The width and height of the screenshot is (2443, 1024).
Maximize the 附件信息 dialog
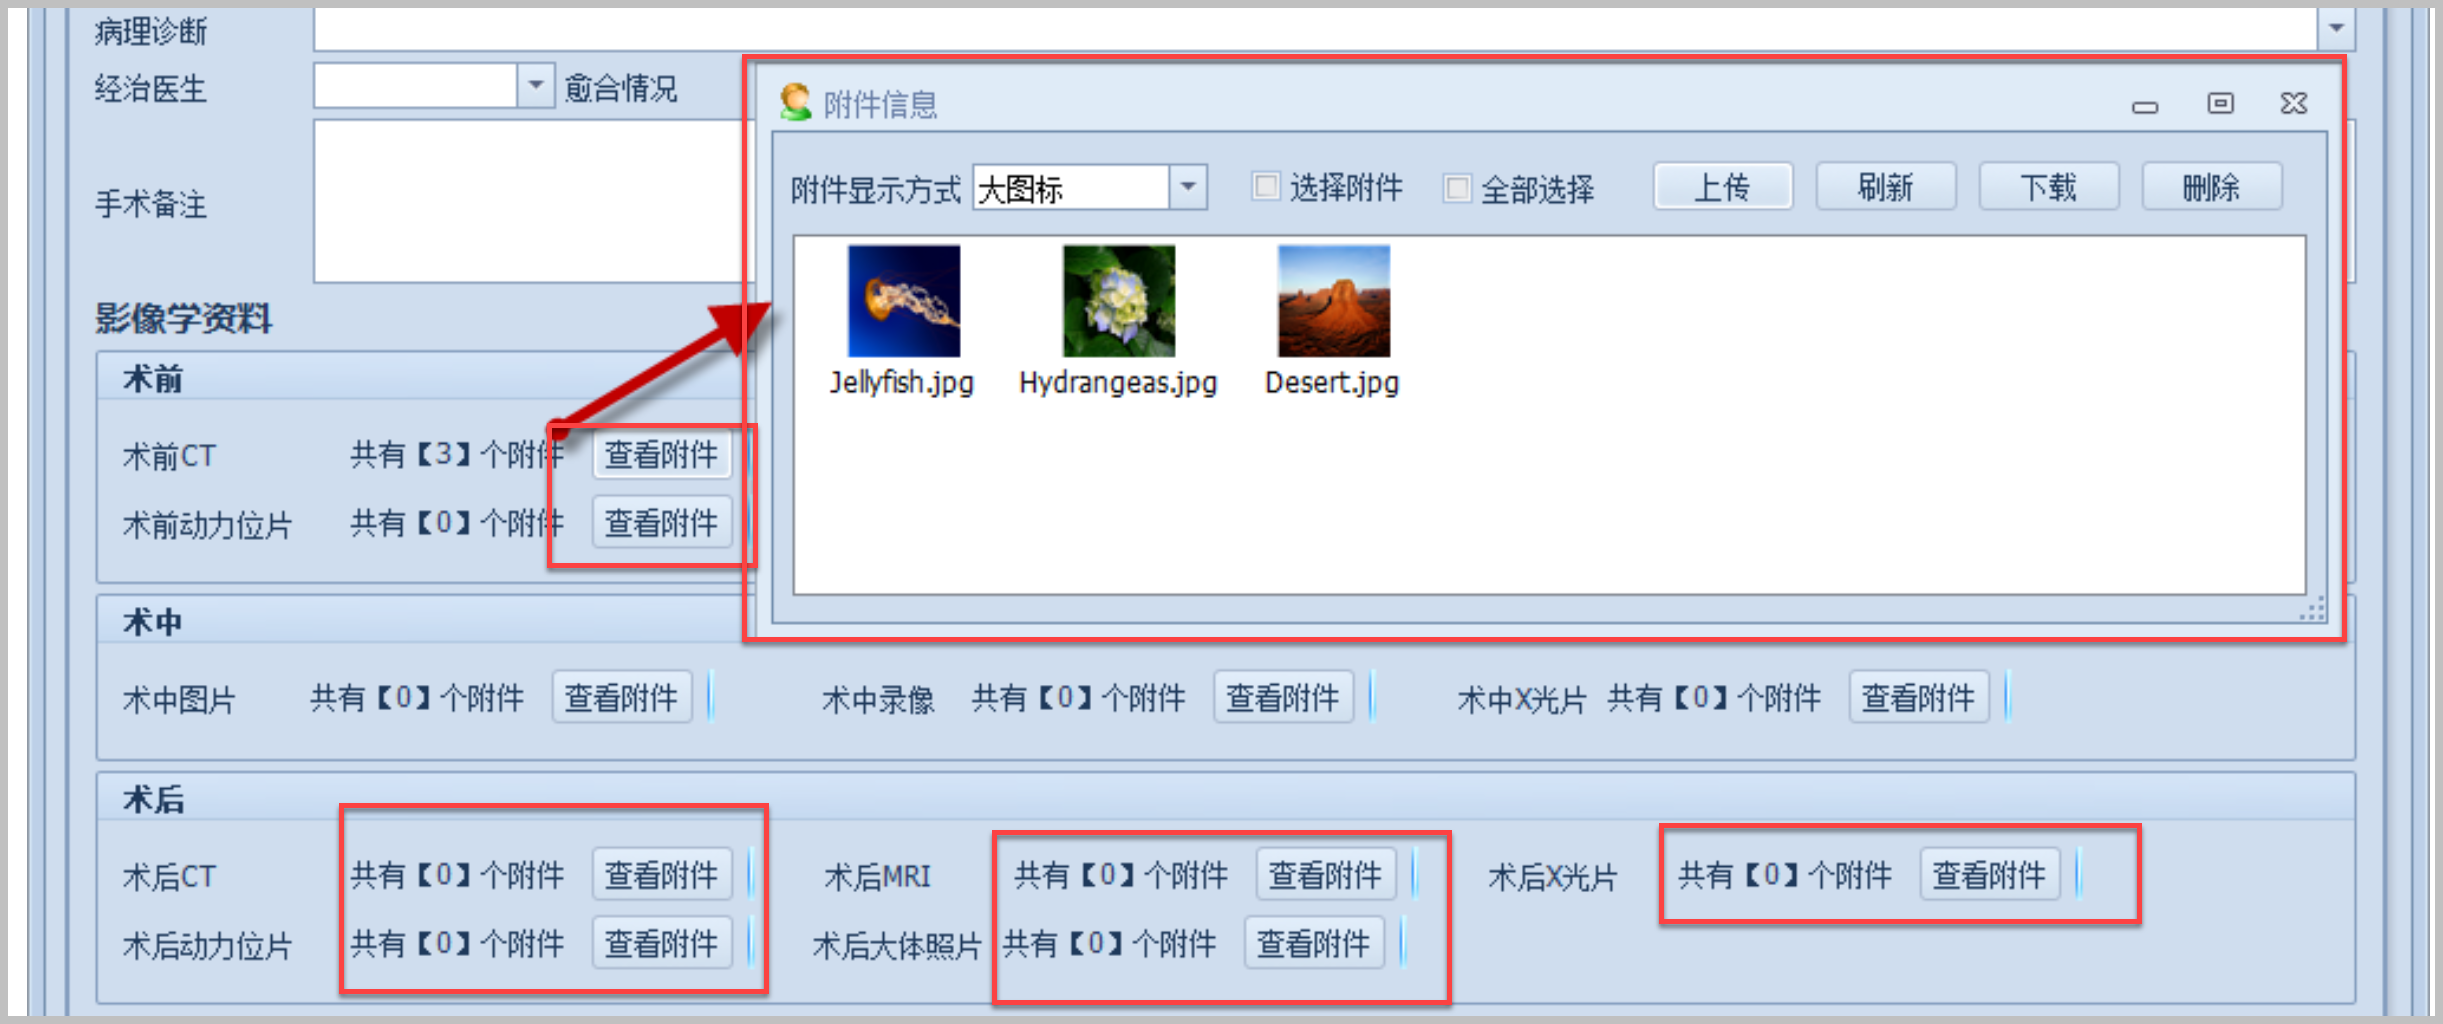(2220, 103)
